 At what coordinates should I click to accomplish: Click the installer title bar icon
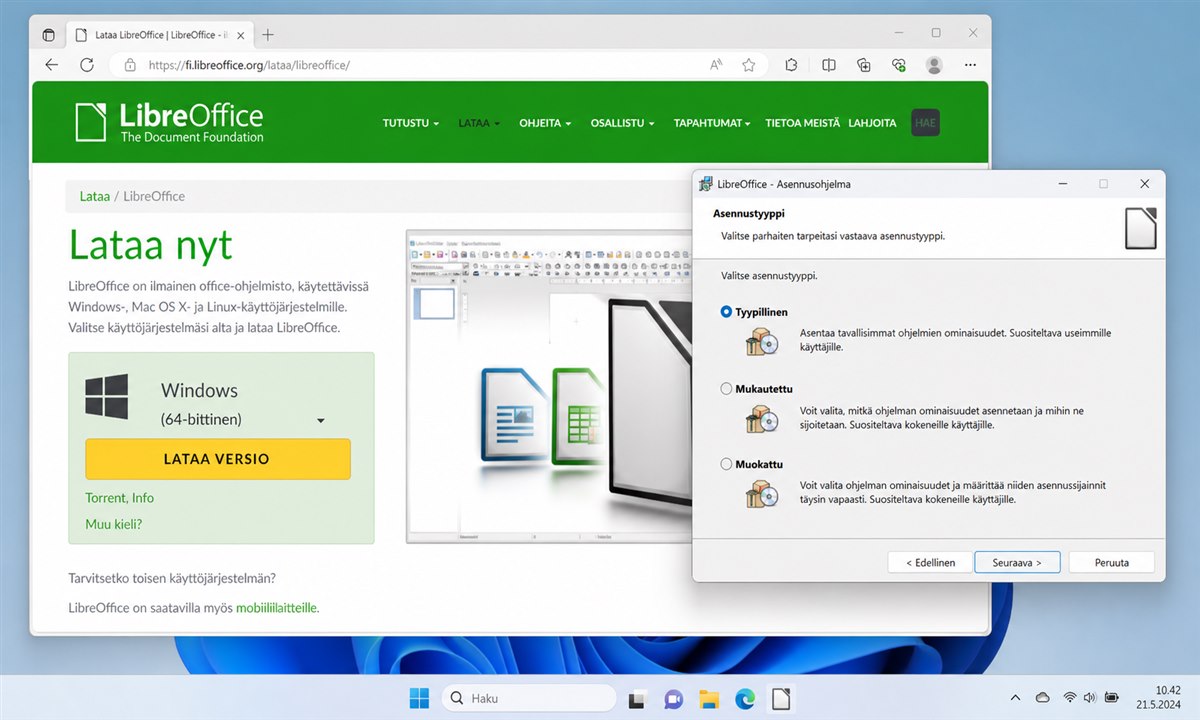pos(706,184)
